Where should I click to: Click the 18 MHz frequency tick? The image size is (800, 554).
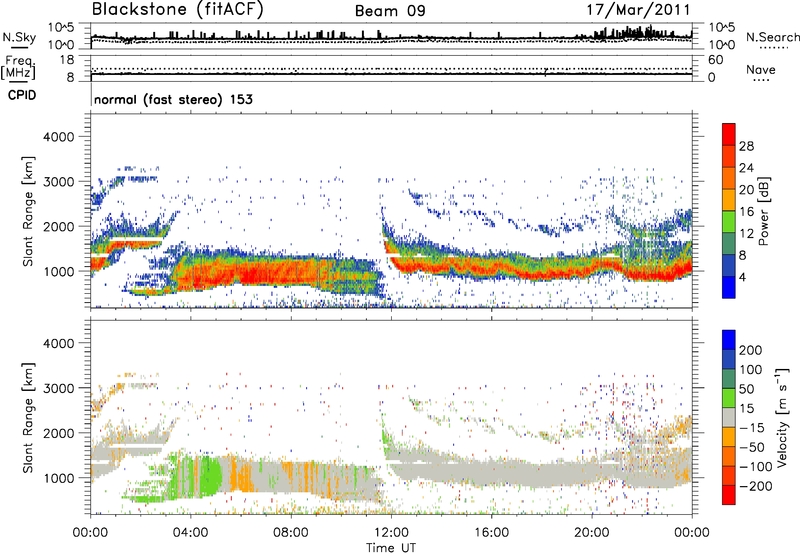67,60
